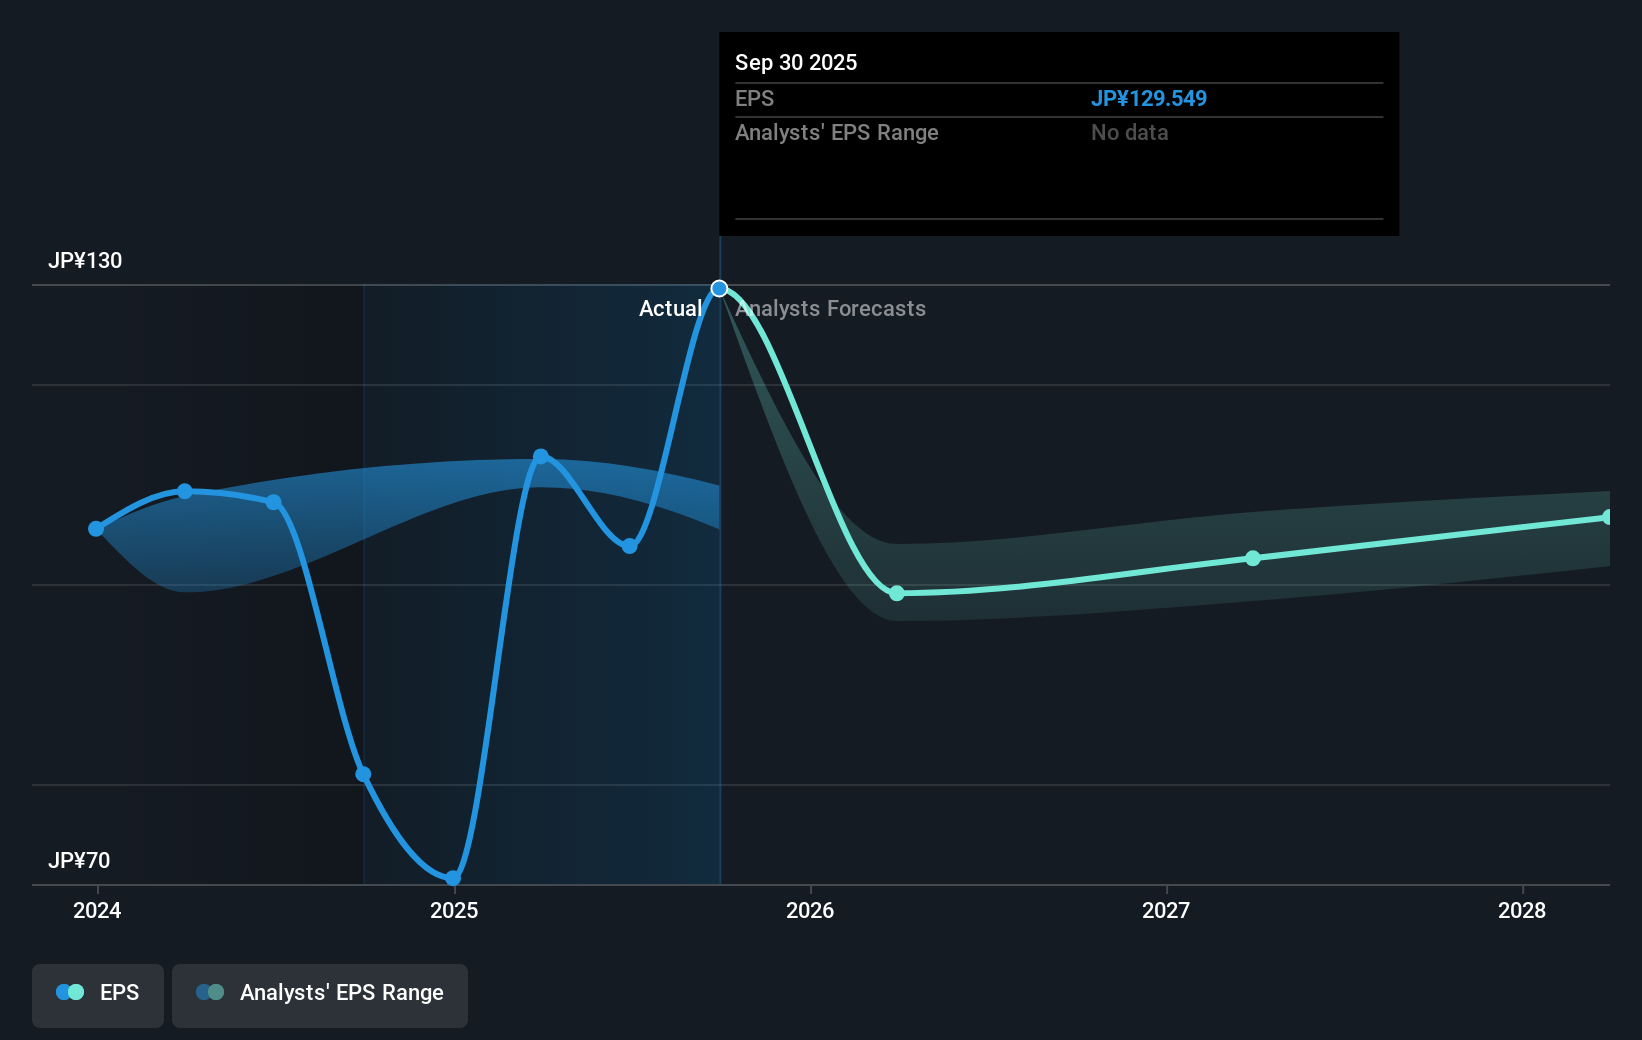Toggle the EPS legend series
1642x1040 pixels.
(x=98, y=995)
